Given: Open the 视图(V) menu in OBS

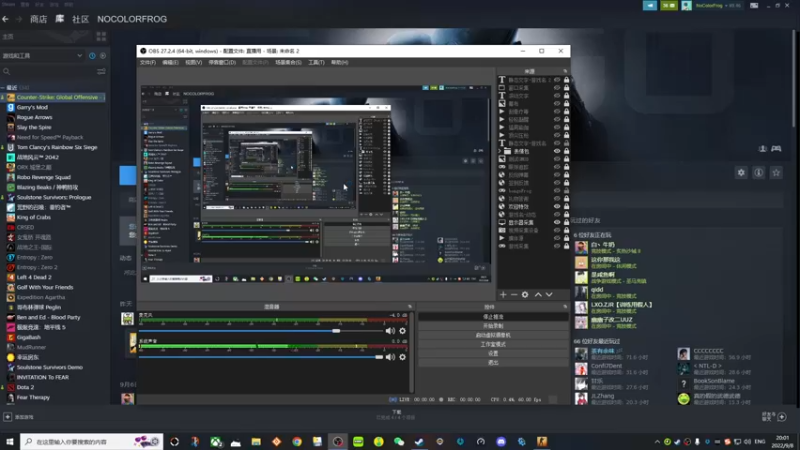Looking at the screenshot, I should pos(193,62).
